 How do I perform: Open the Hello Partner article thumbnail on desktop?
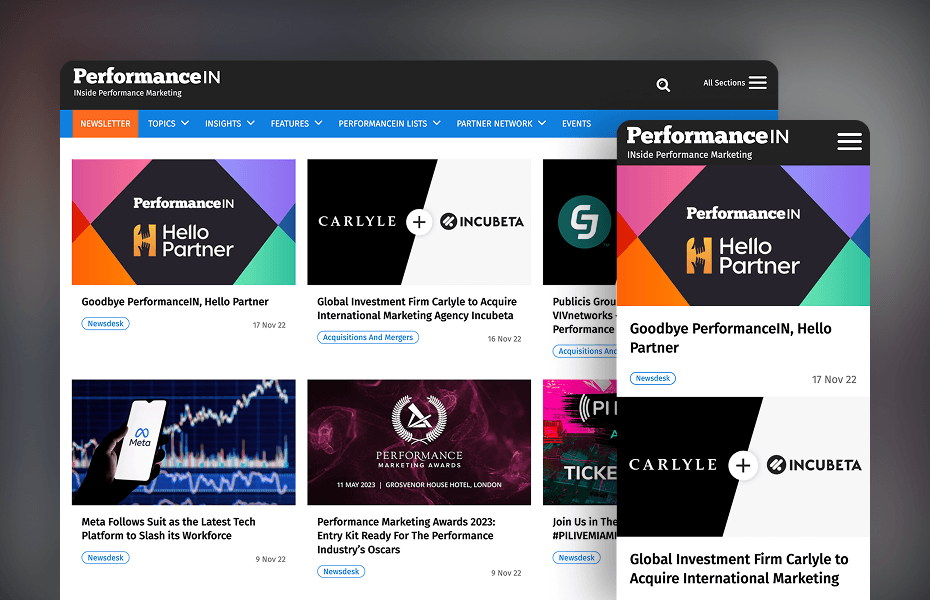point(184,222)
